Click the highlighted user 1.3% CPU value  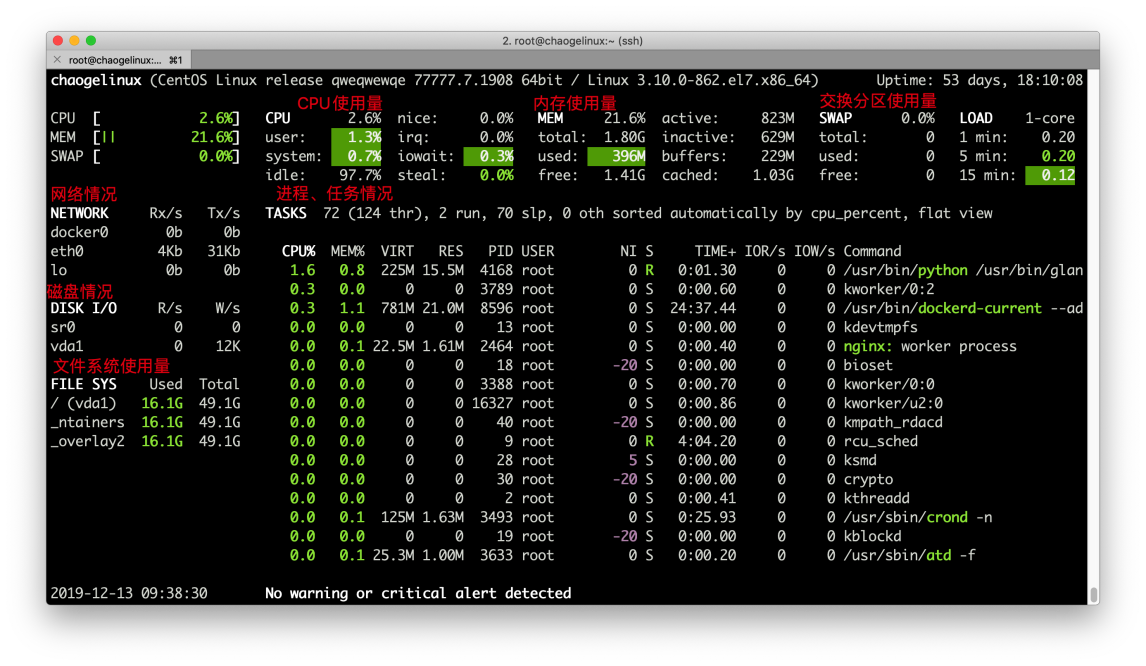(357, 137)
